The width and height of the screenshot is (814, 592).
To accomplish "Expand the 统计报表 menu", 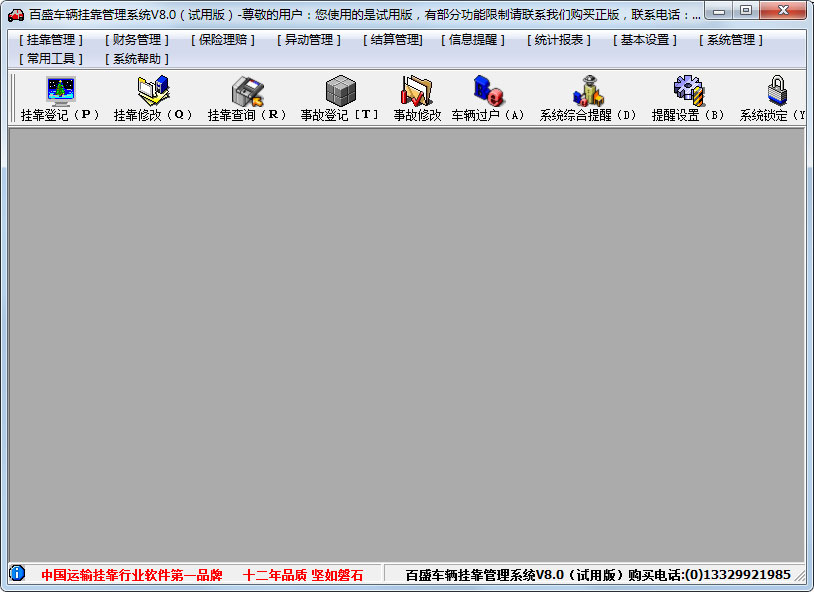I will point(559,40).
